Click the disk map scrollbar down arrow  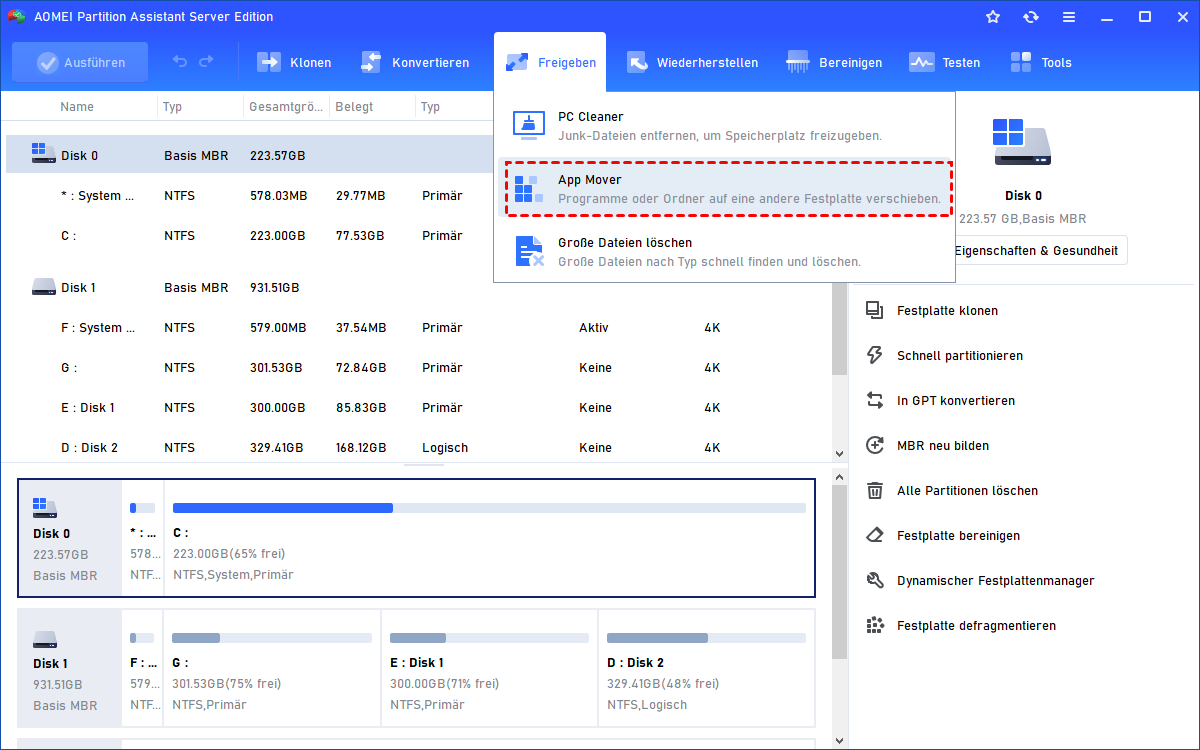[840, 741]
